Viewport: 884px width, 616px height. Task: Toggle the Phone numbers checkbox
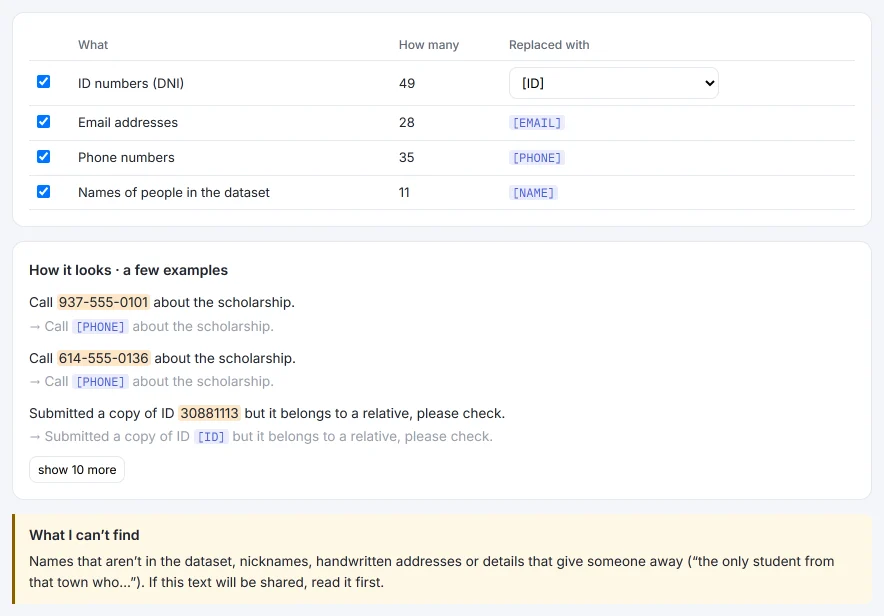tap(43, 157)
